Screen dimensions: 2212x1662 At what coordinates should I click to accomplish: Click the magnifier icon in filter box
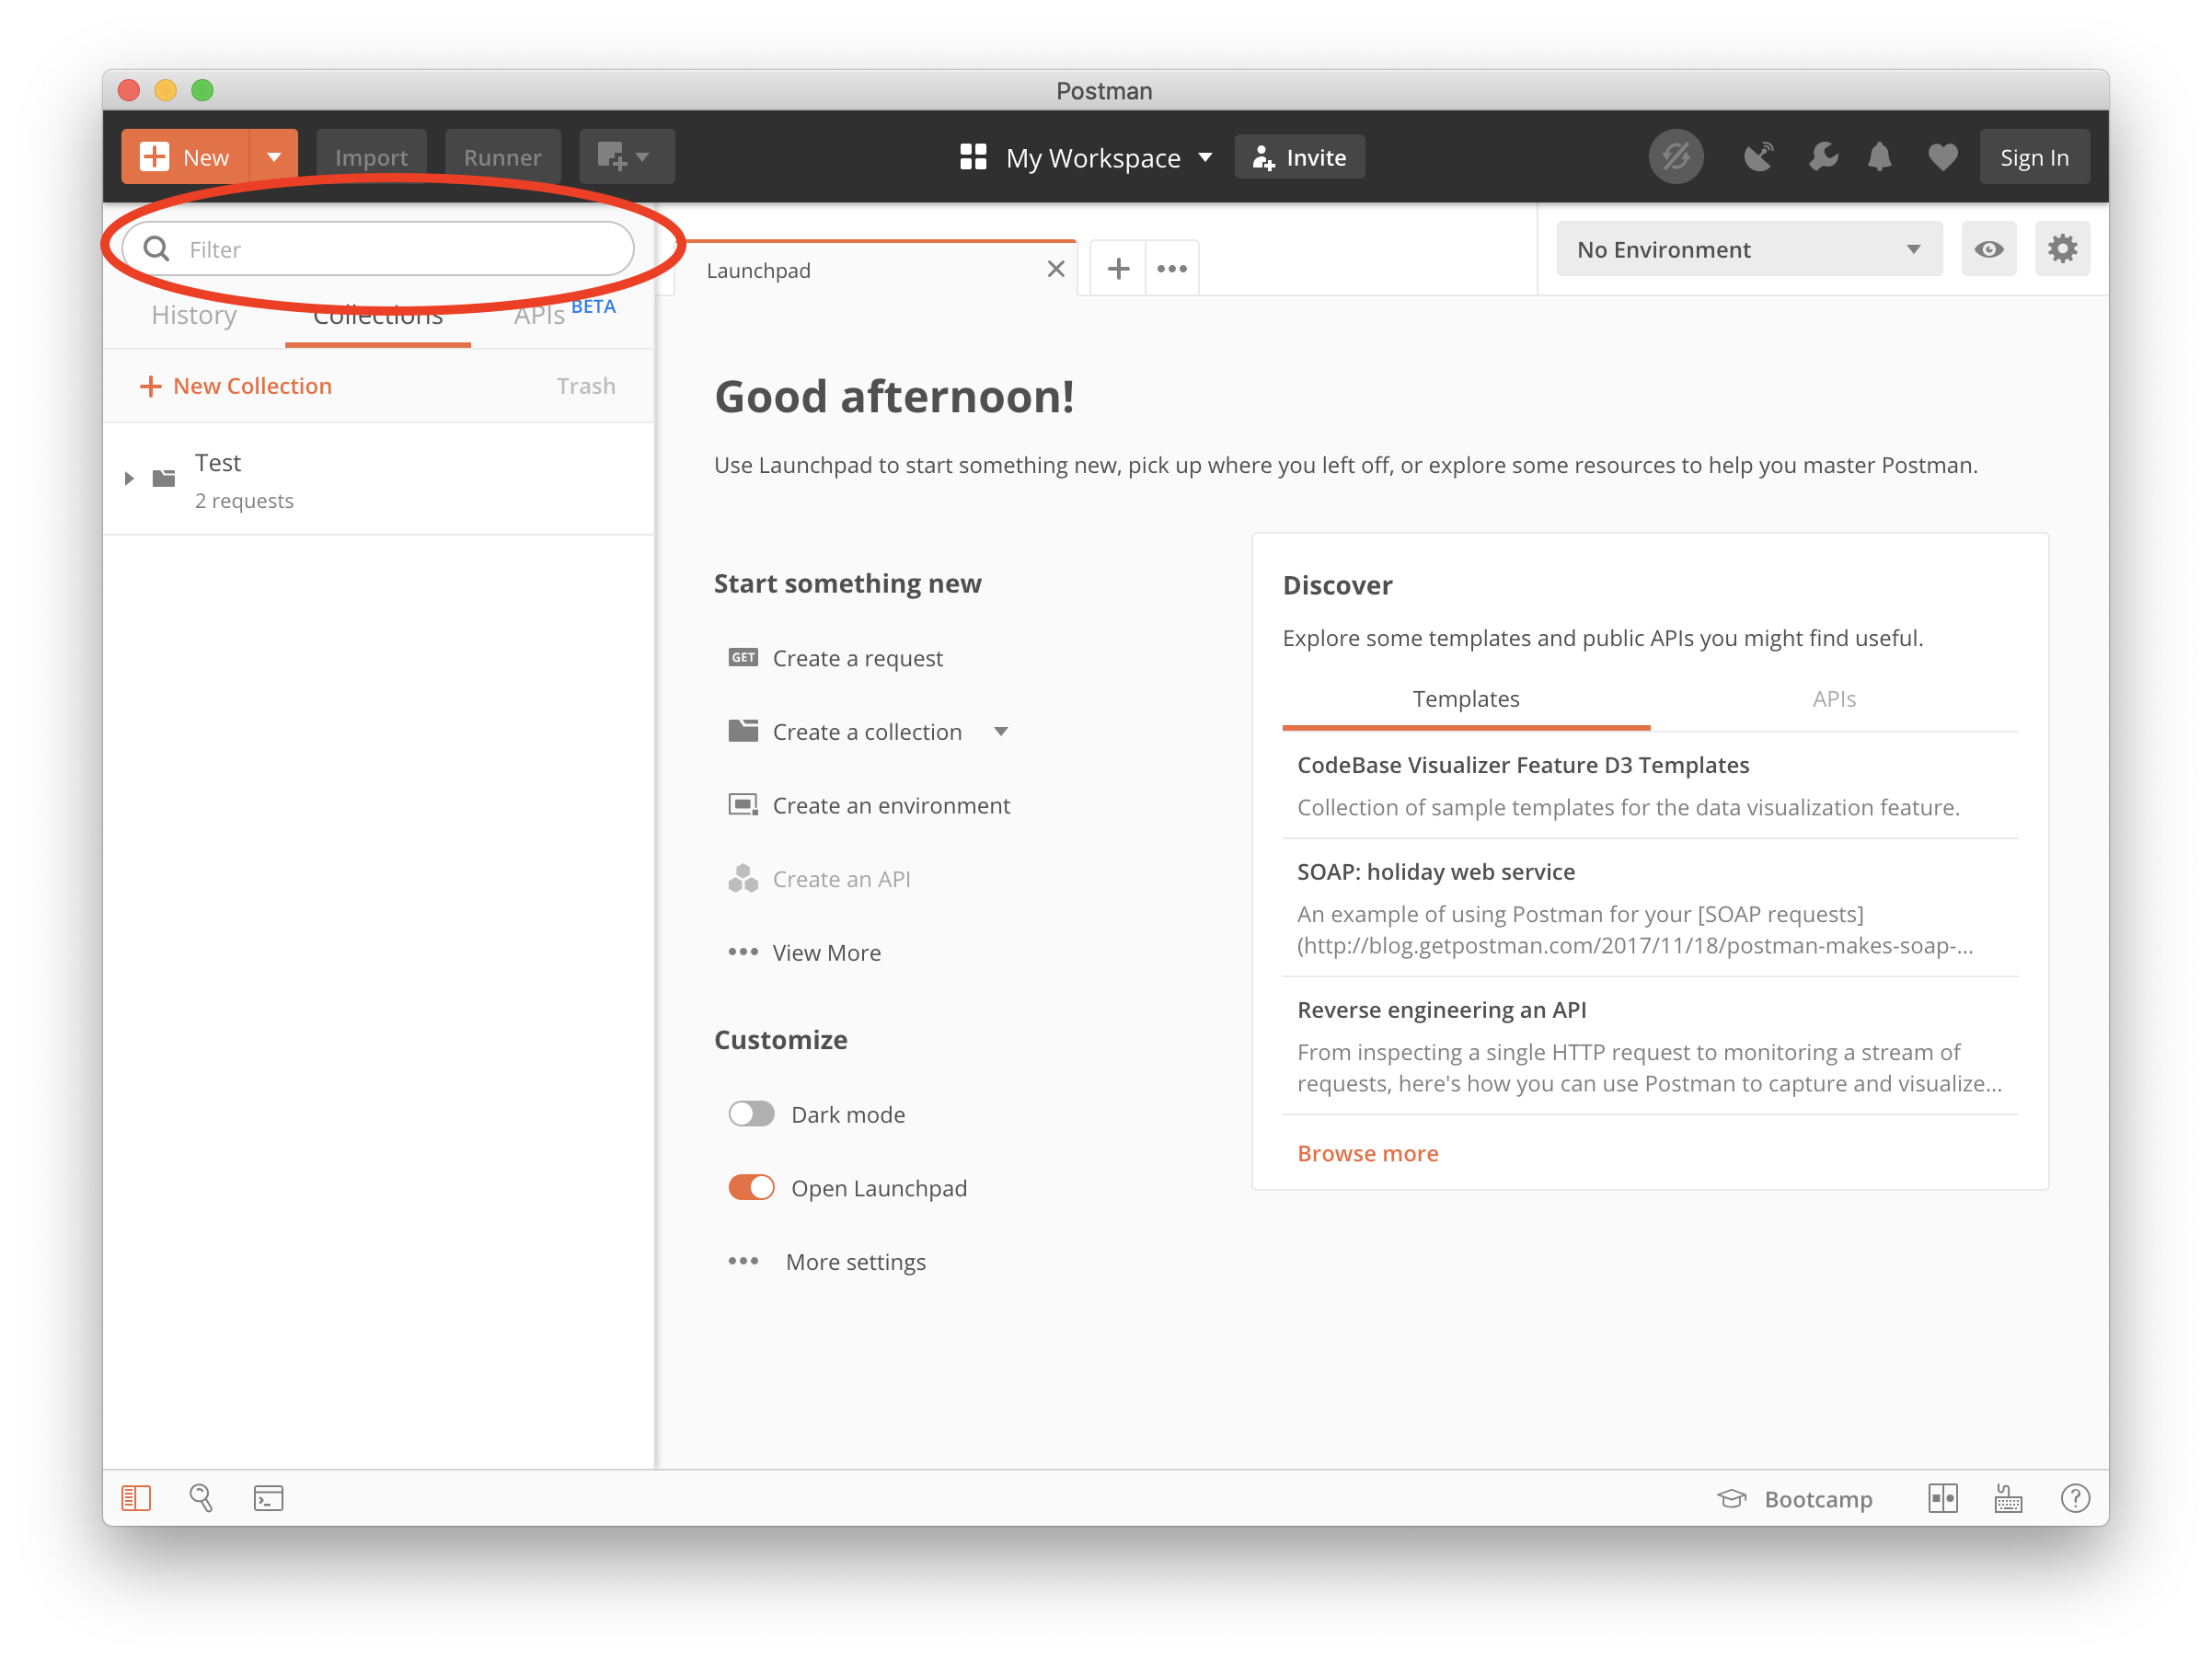[x=156, y=249]
